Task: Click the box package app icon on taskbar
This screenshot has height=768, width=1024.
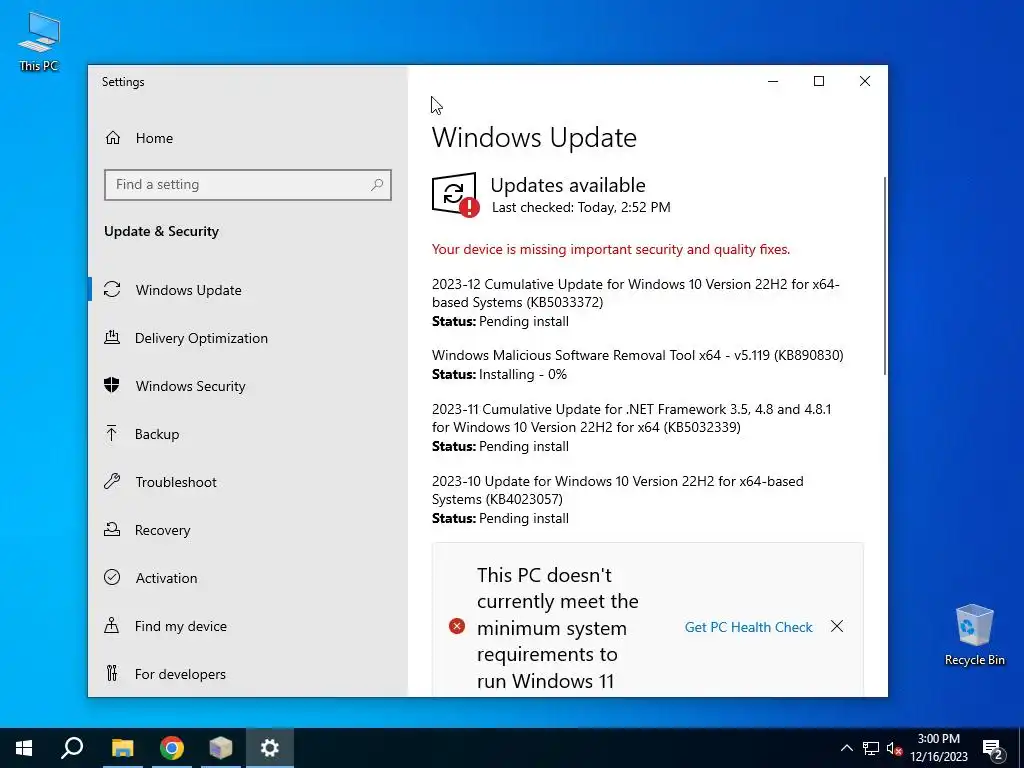Action: pos(221,748)
